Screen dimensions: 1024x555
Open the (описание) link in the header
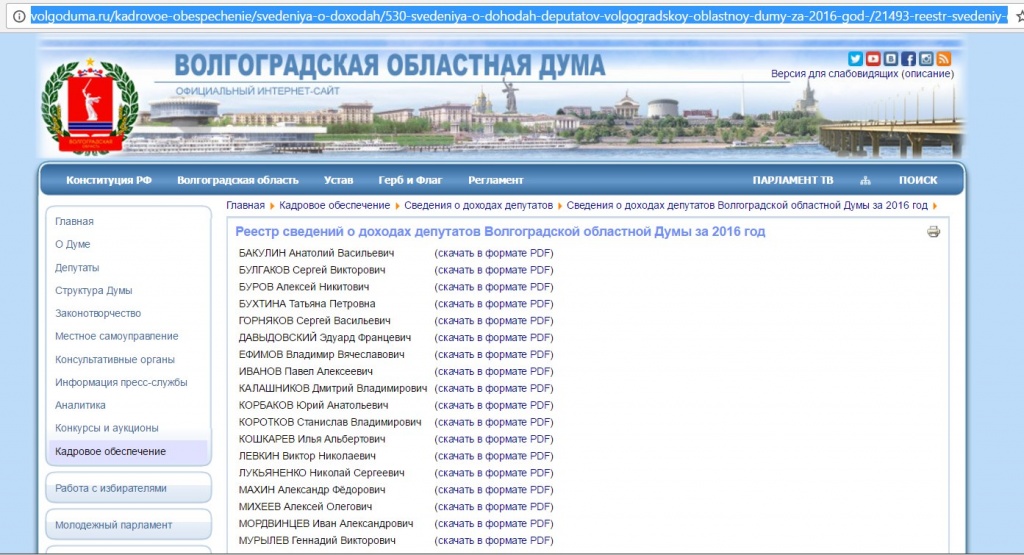[x=927, y=74]
